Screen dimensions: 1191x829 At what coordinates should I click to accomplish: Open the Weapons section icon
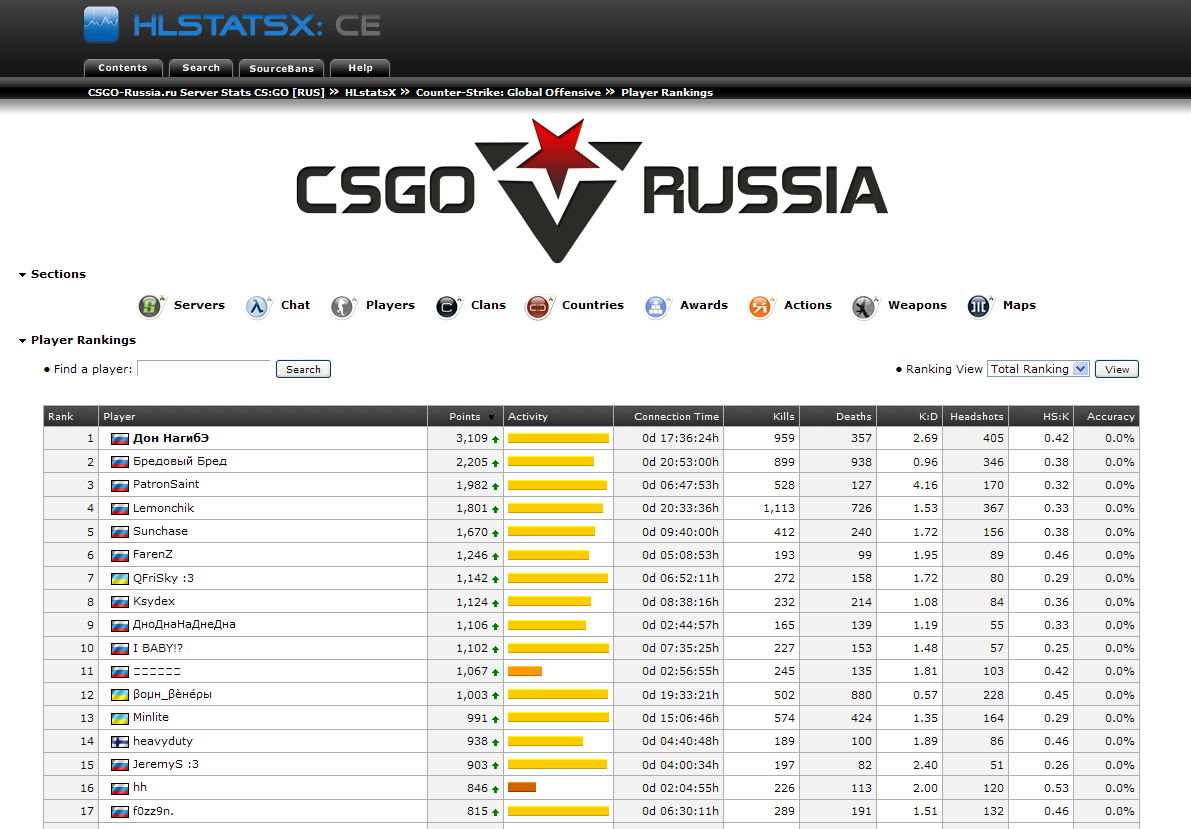click(x=865, y=306)
